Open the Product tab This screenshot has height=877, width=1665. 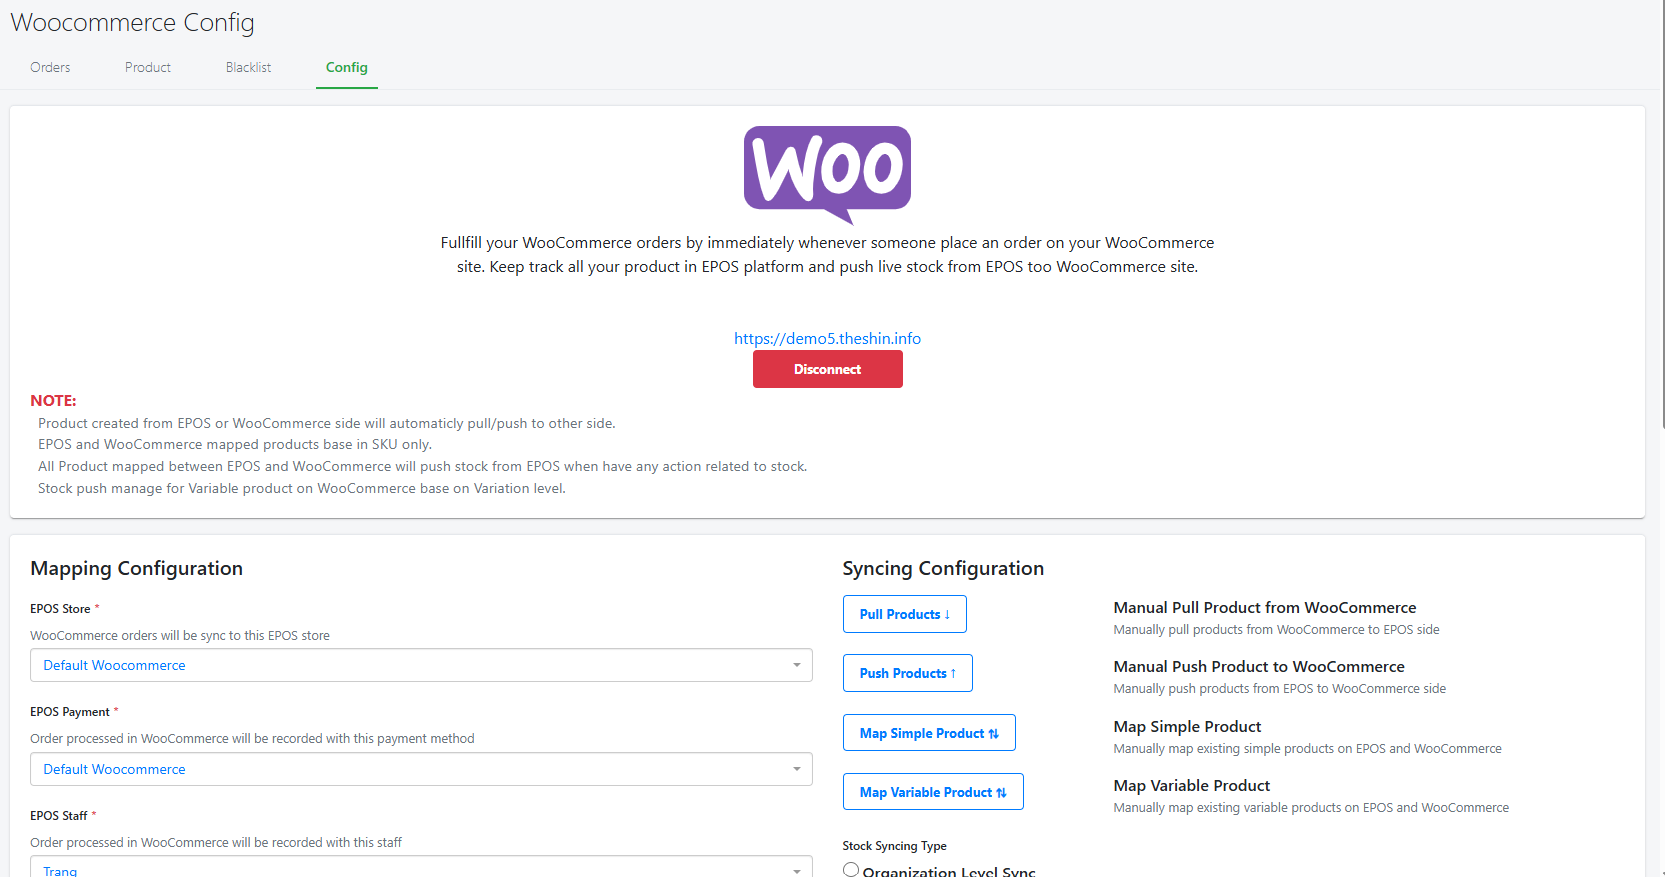pyautogui.click(x=148, y=67)
